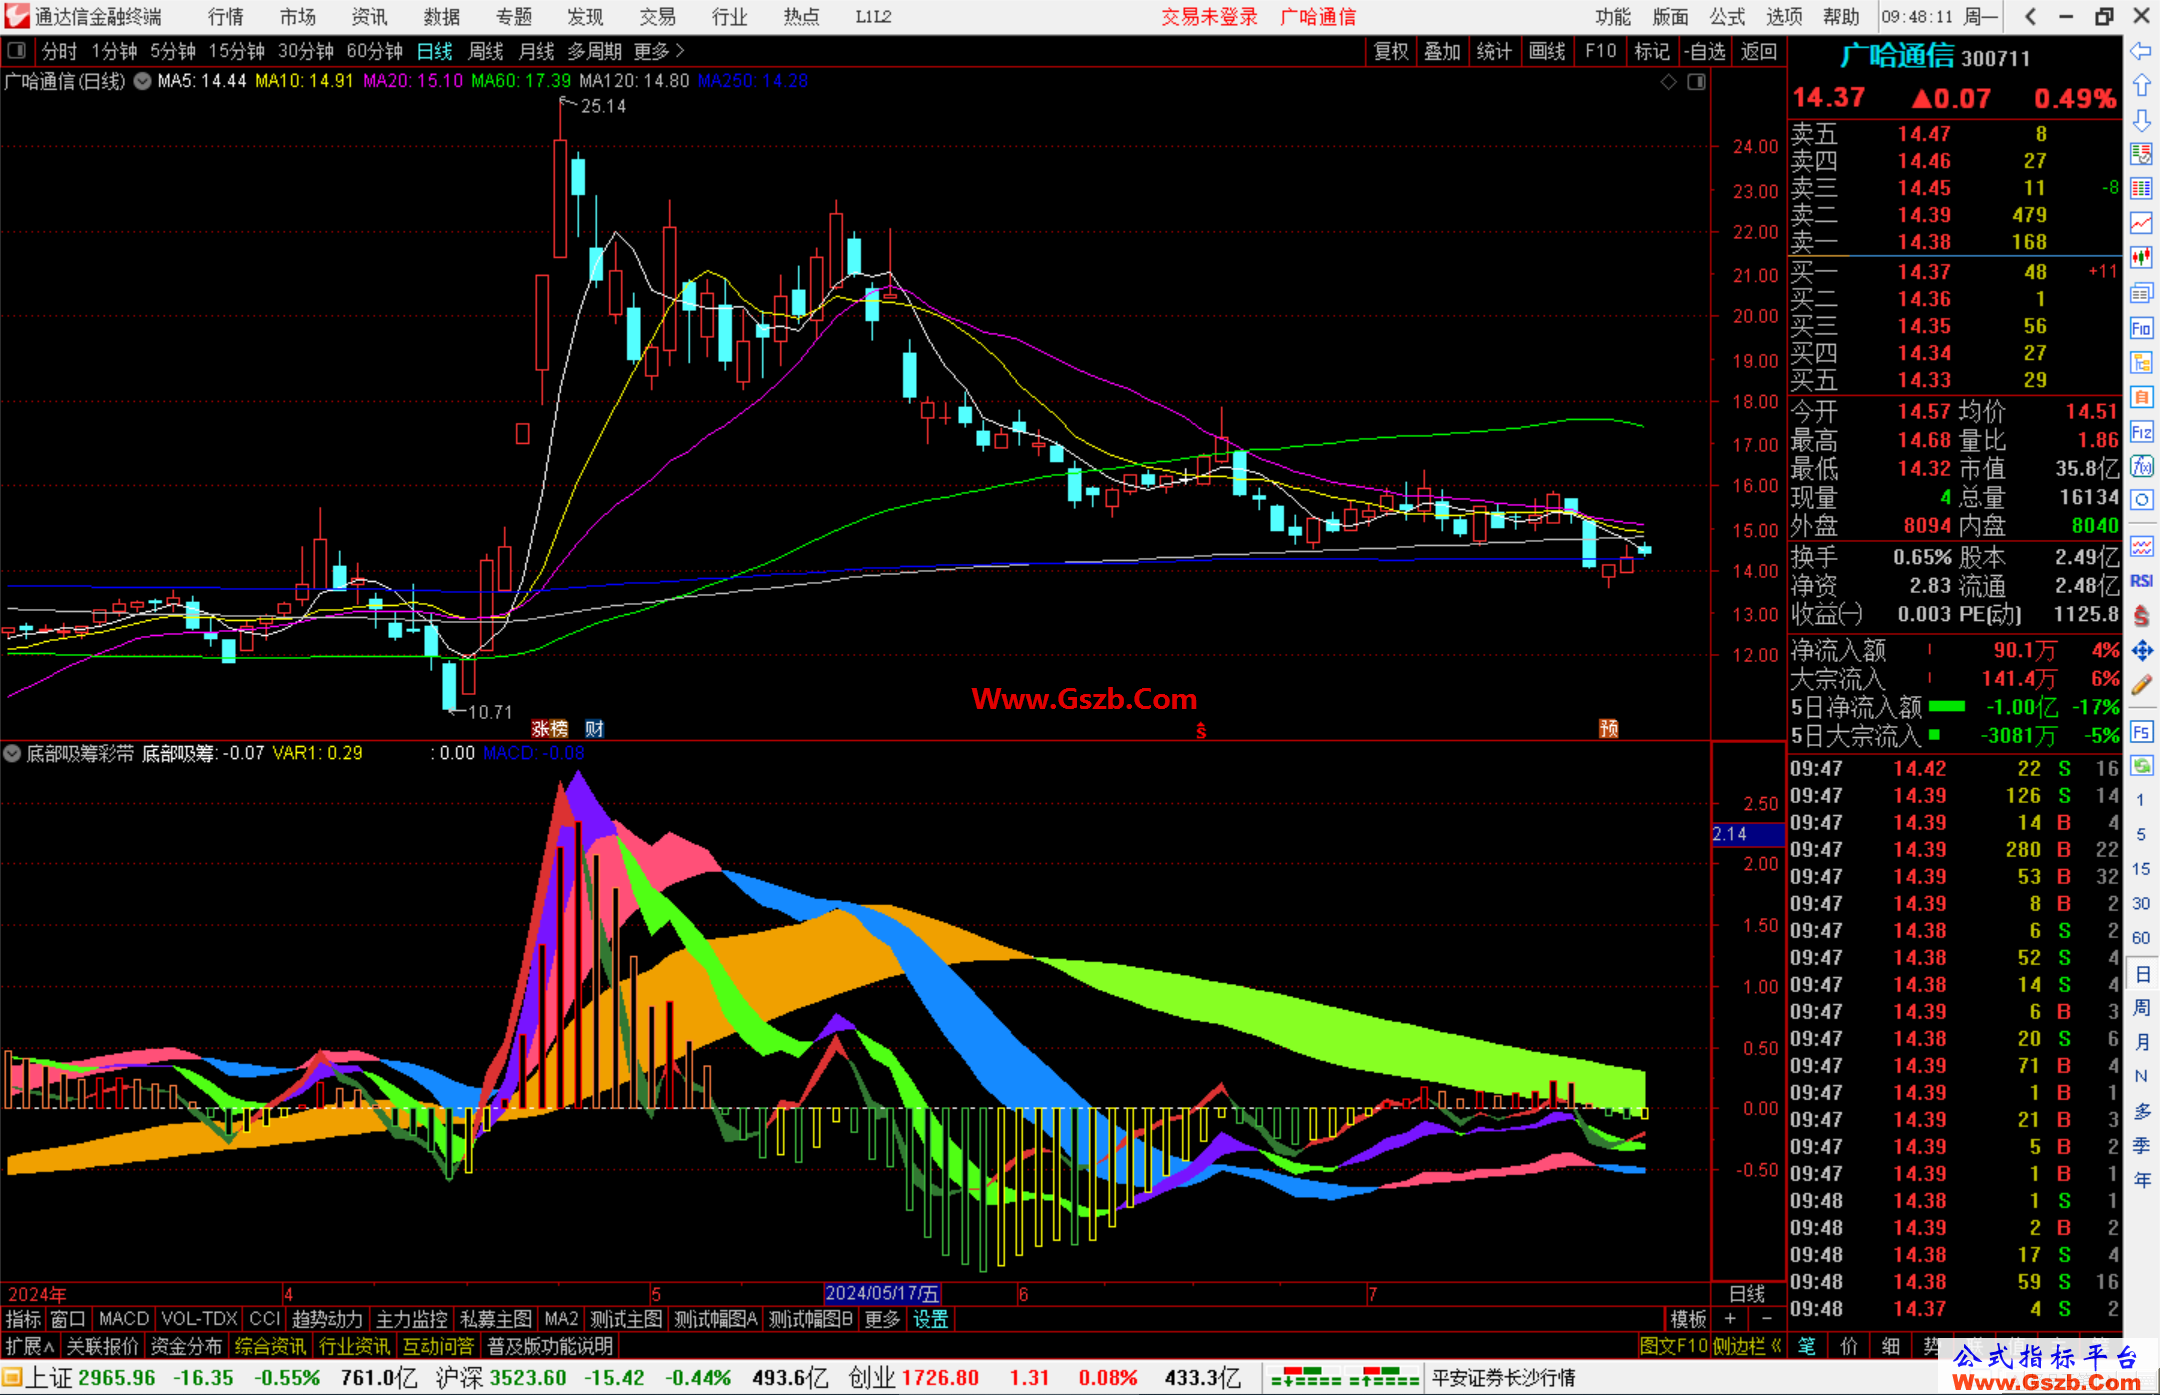Open the candlestick K-line chart icon
Image resolution: width=2160 pixels, height=1395 pixels.
point(2141,258)
